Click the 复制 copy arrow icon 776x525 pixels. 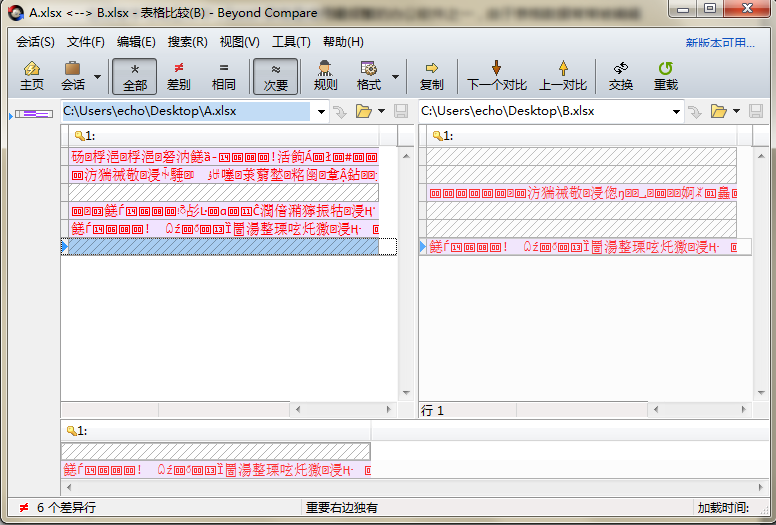click(x=432, y=76)
